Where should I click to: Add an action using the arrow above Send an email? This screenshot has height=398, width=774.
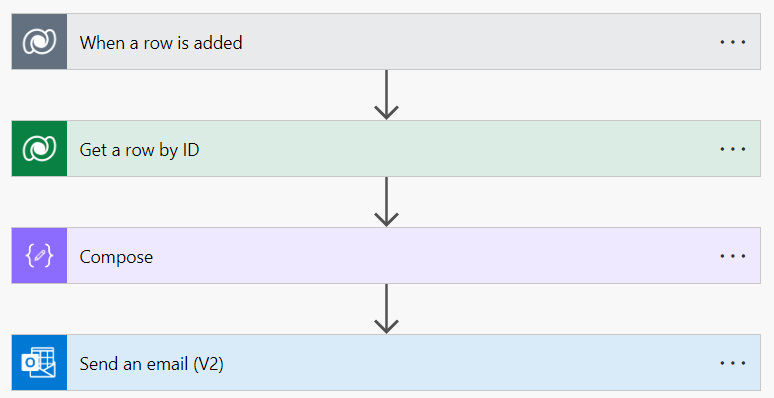point(387,309)
